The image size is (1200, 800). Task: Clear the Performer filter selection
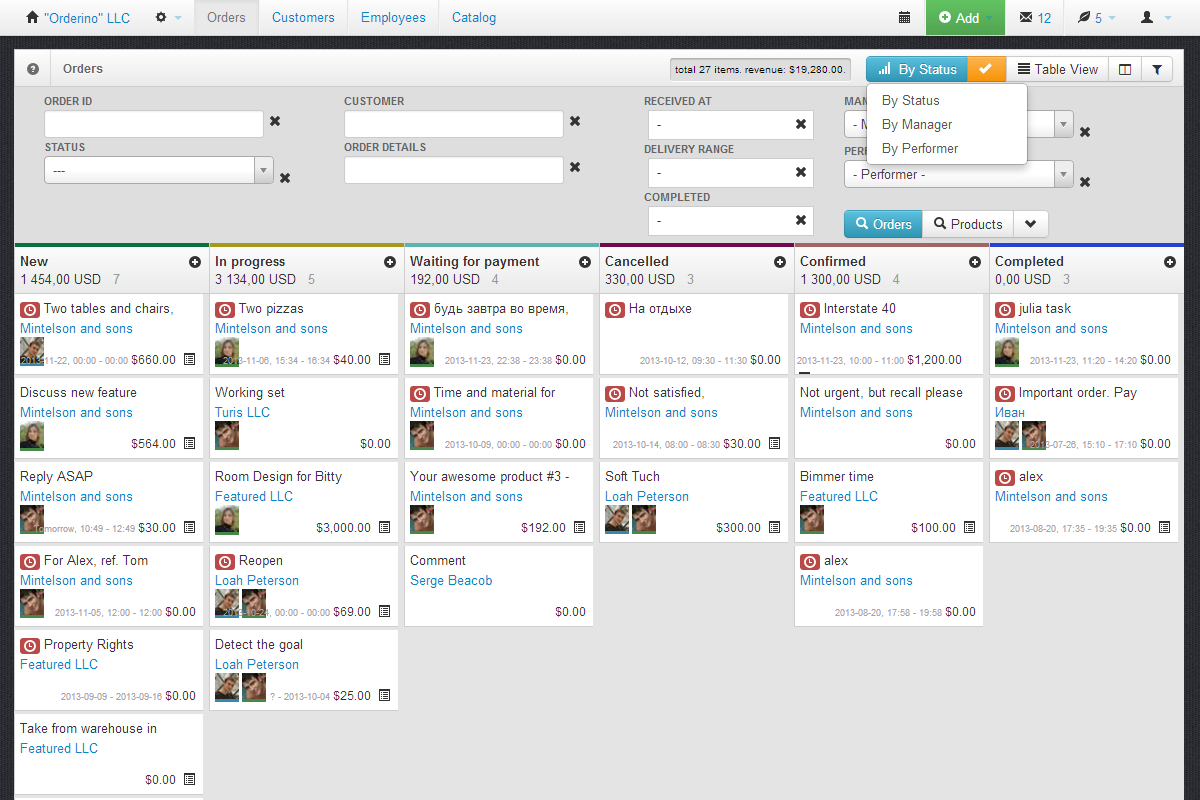tap(1085, 182)
